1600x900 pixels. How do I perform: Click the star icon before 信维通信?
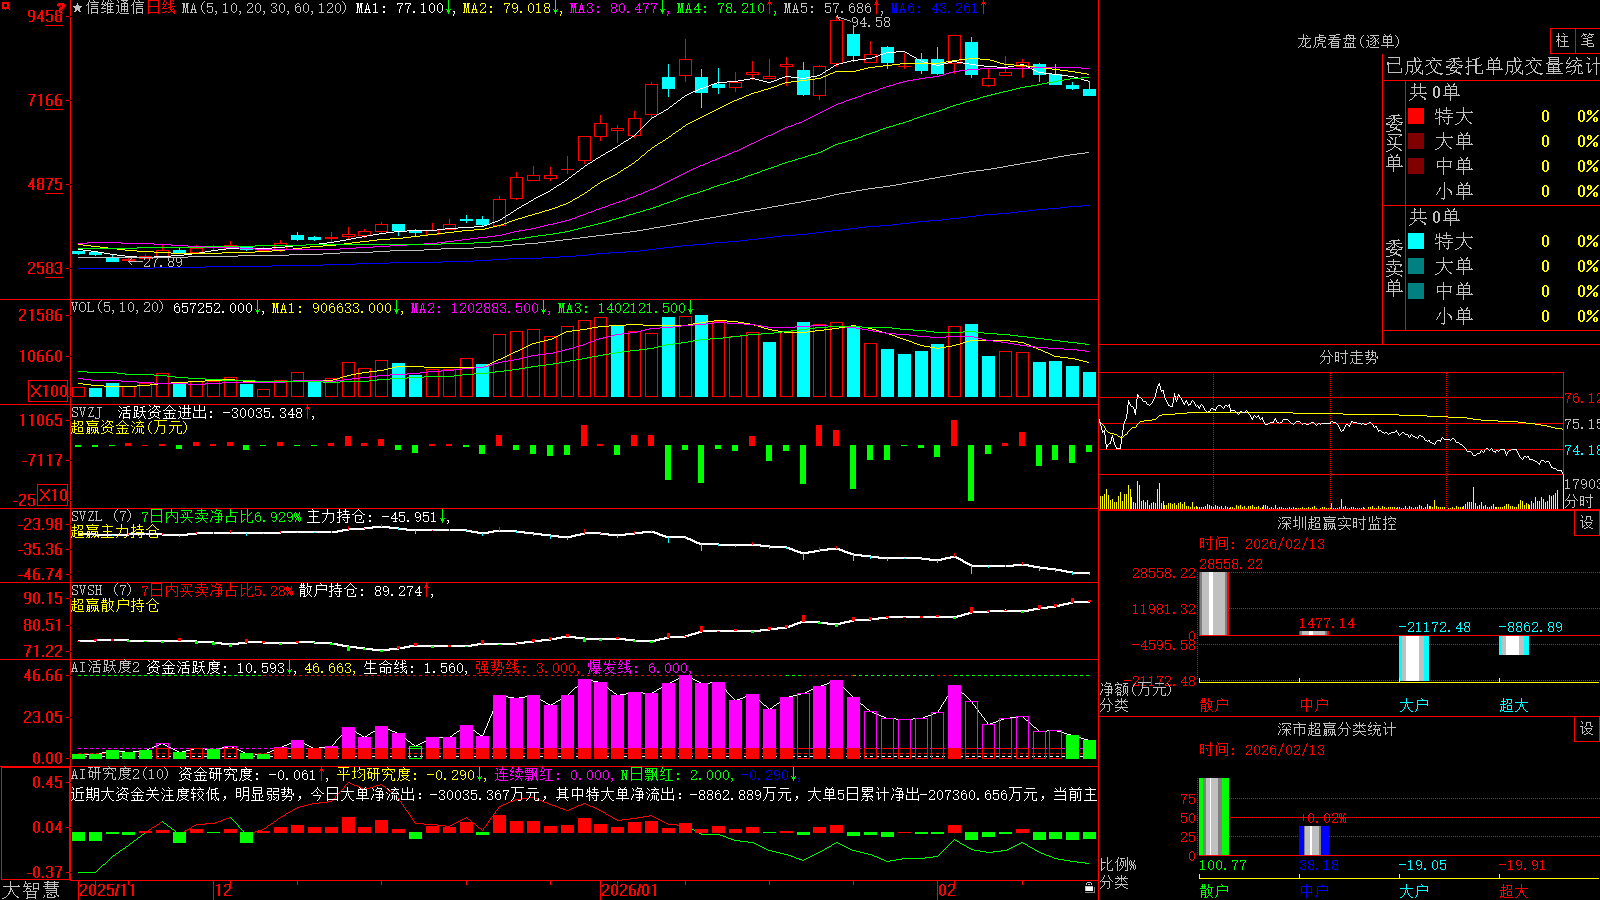[78, 8]
